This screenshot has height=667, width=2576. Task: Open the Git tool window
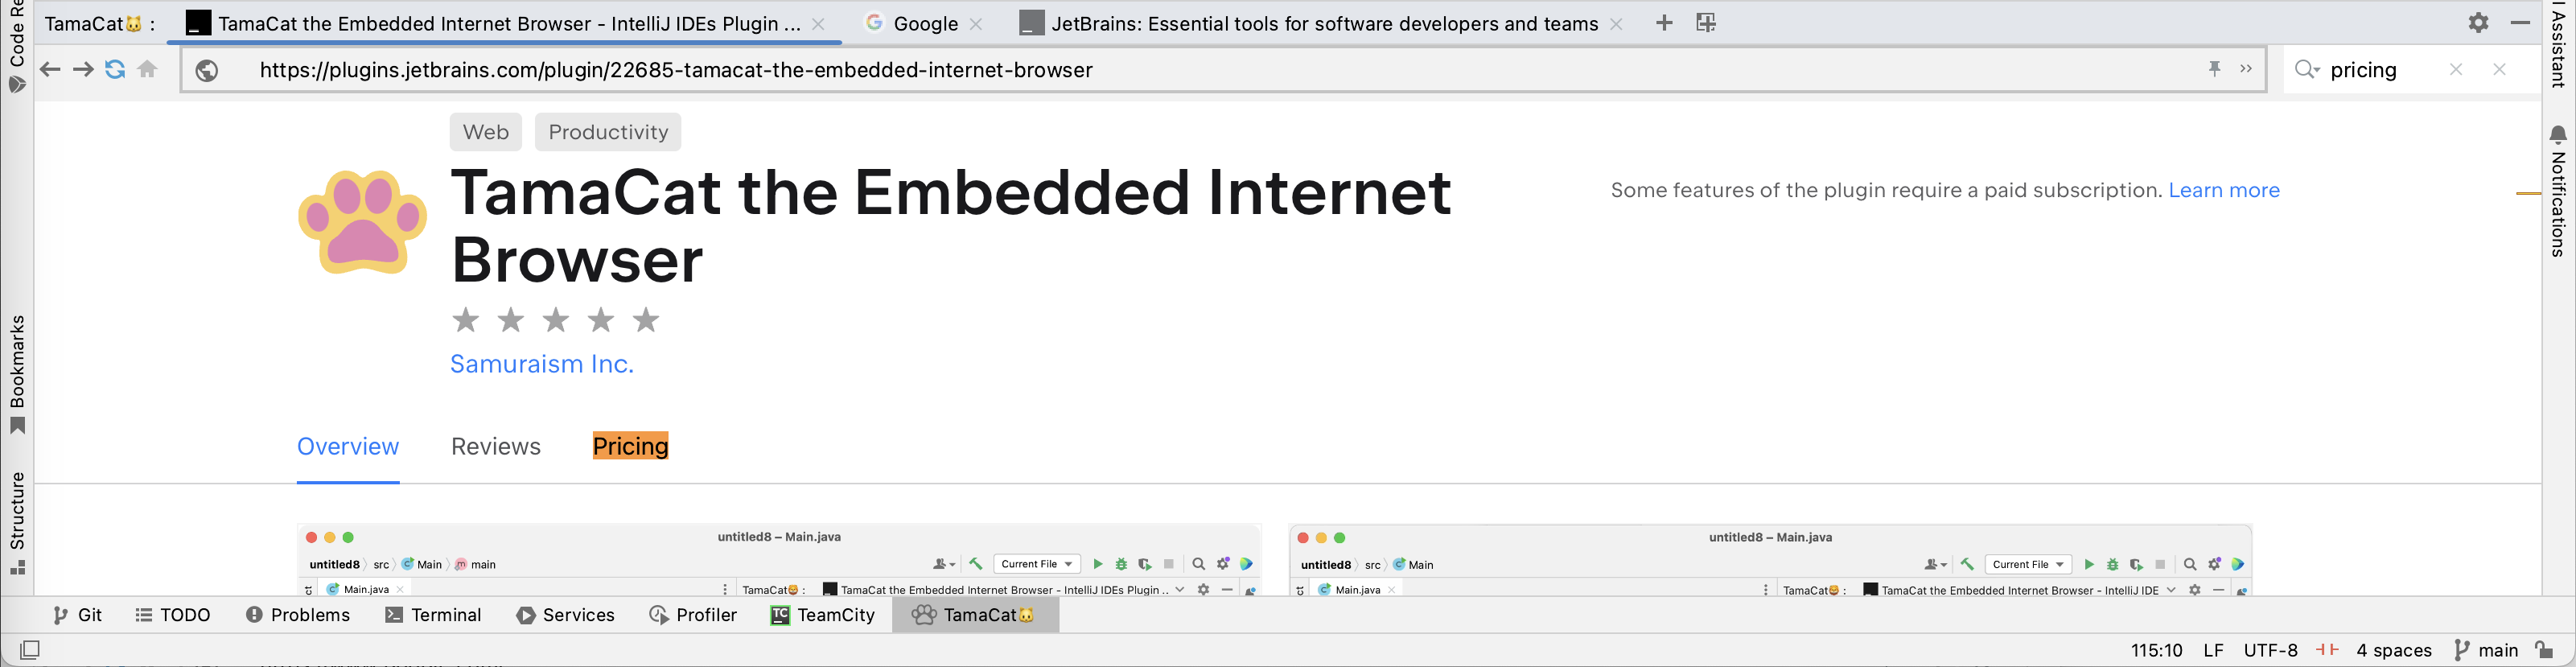pyautogui.click(x=77, y=615)
